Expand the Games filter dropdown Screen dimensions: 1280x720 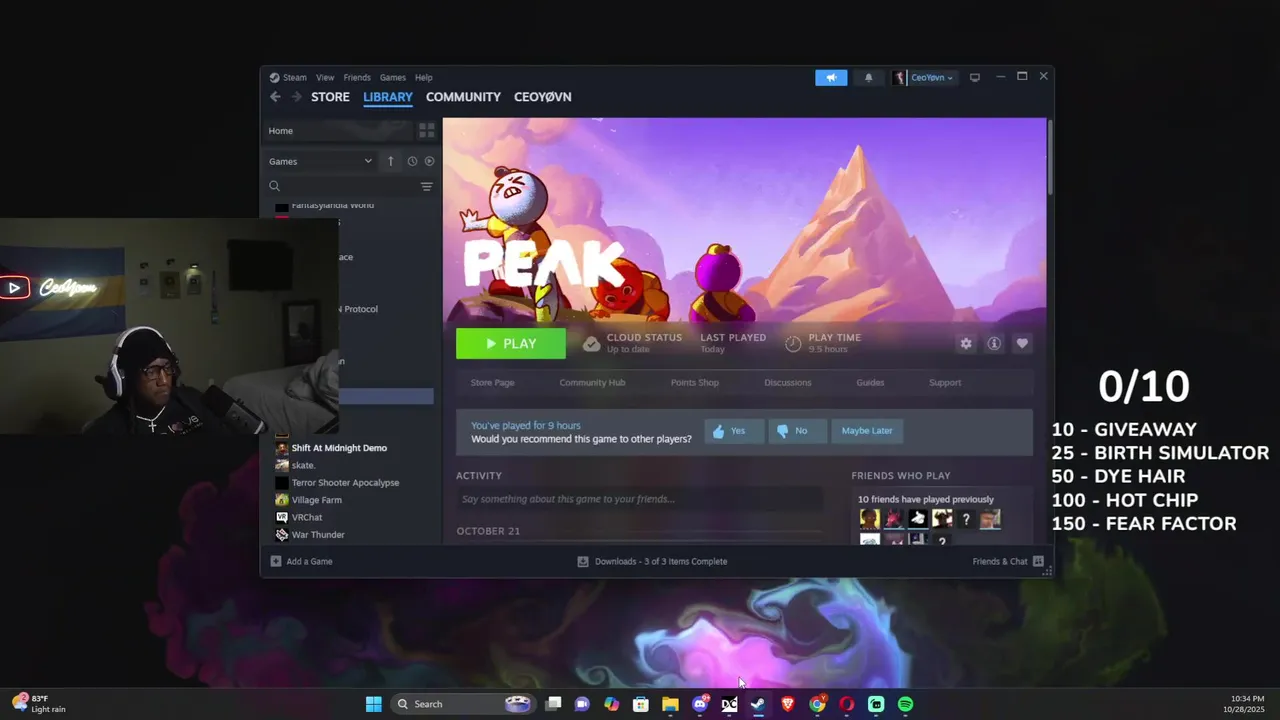coord(320,161)
